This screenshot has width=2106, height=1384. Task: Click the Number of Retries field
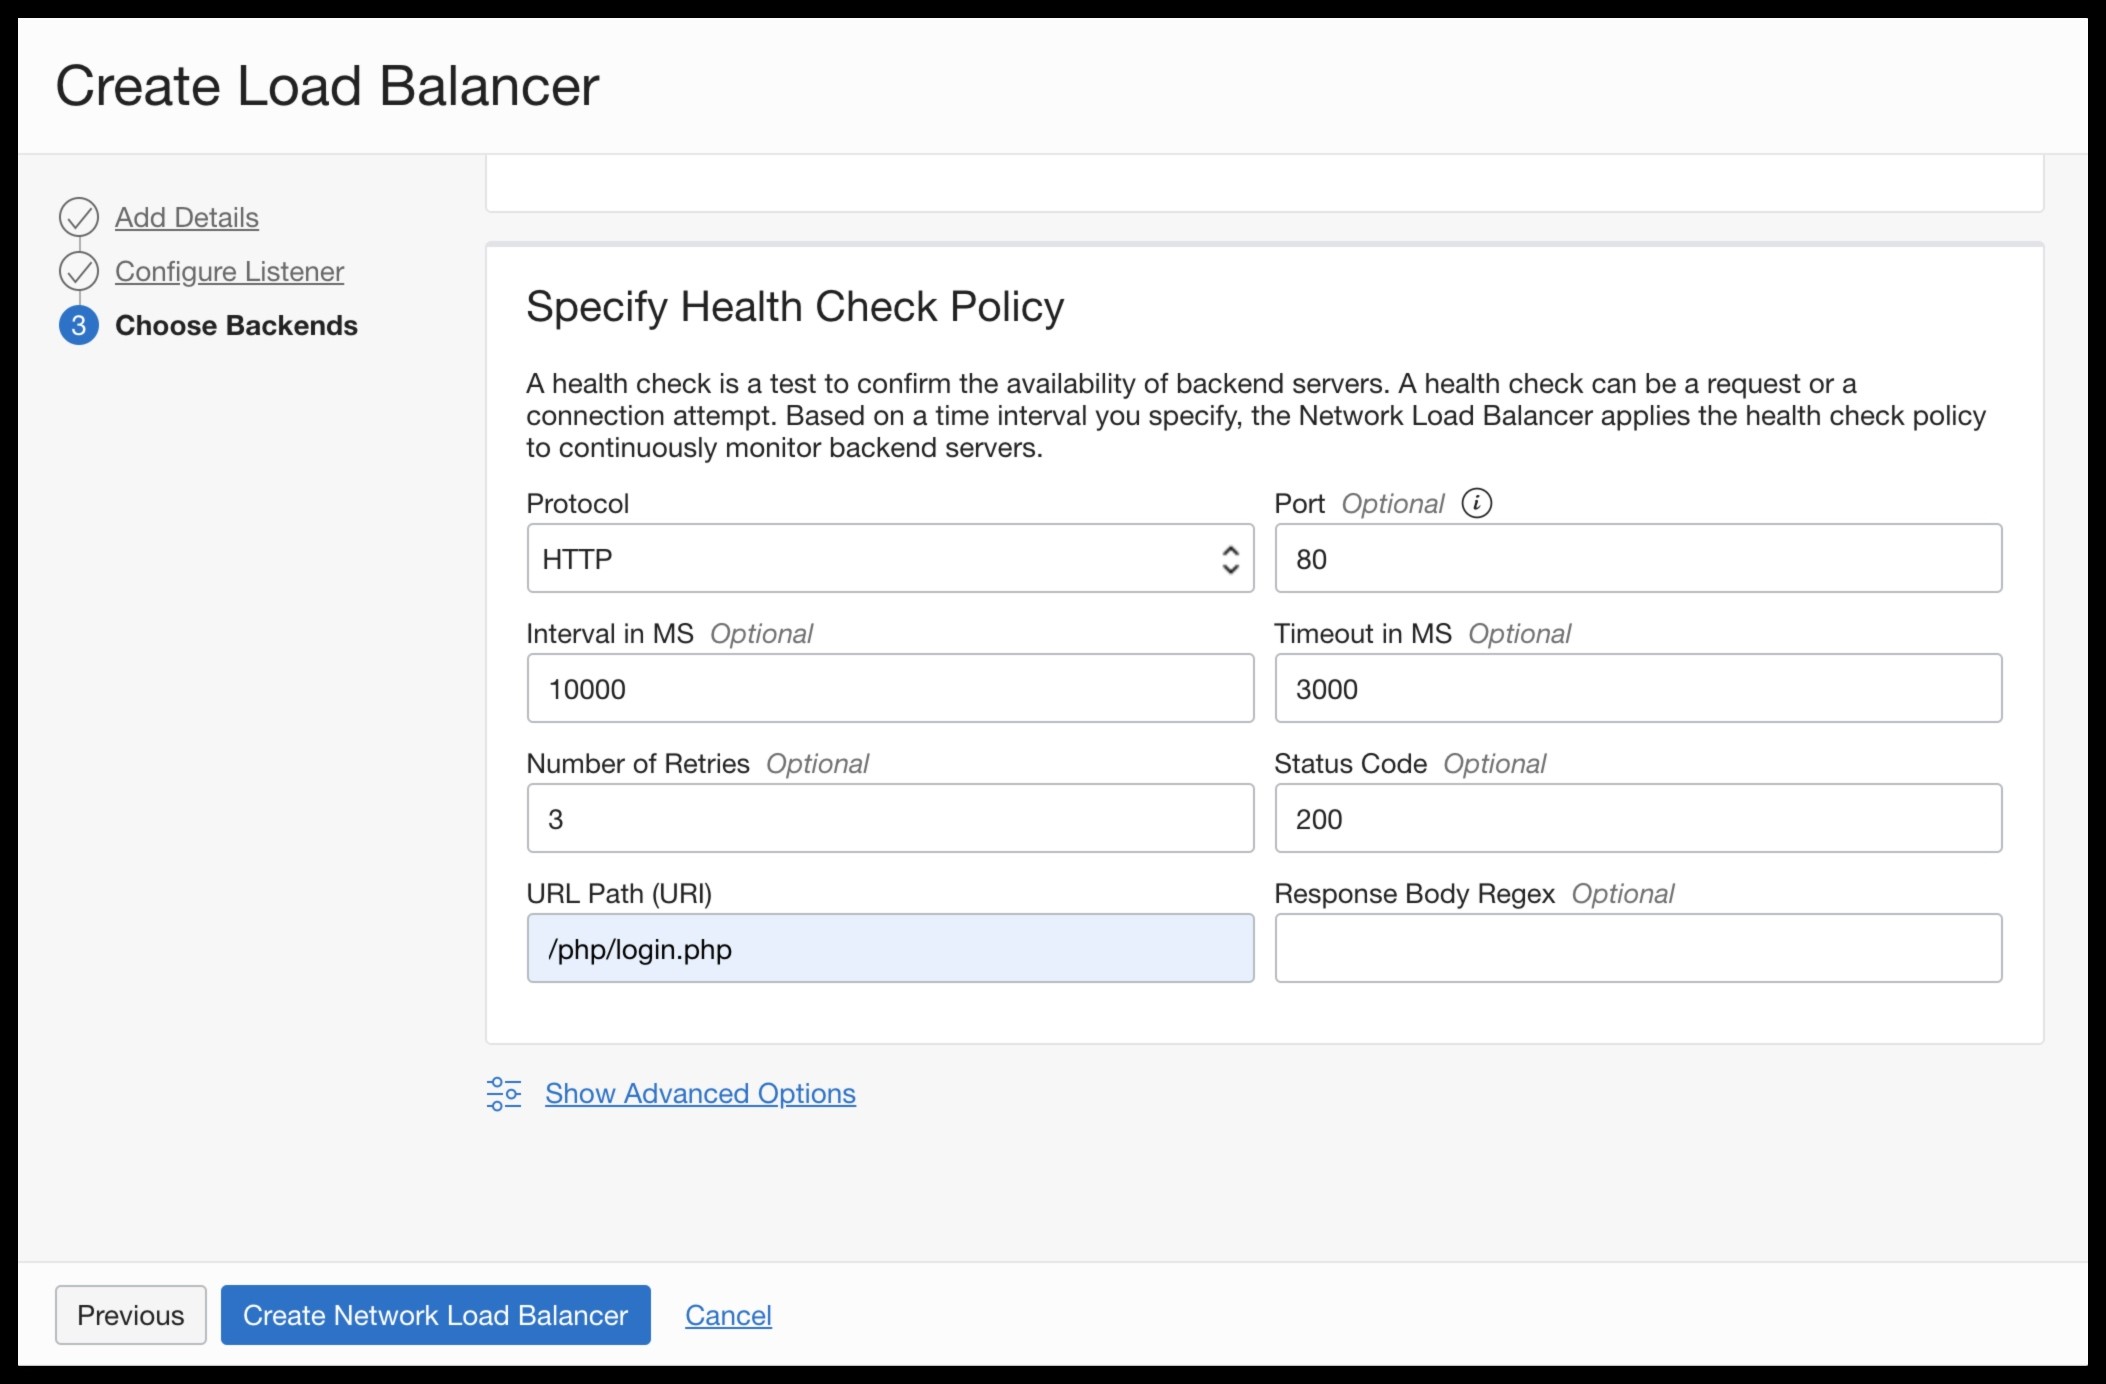point(890,818)
